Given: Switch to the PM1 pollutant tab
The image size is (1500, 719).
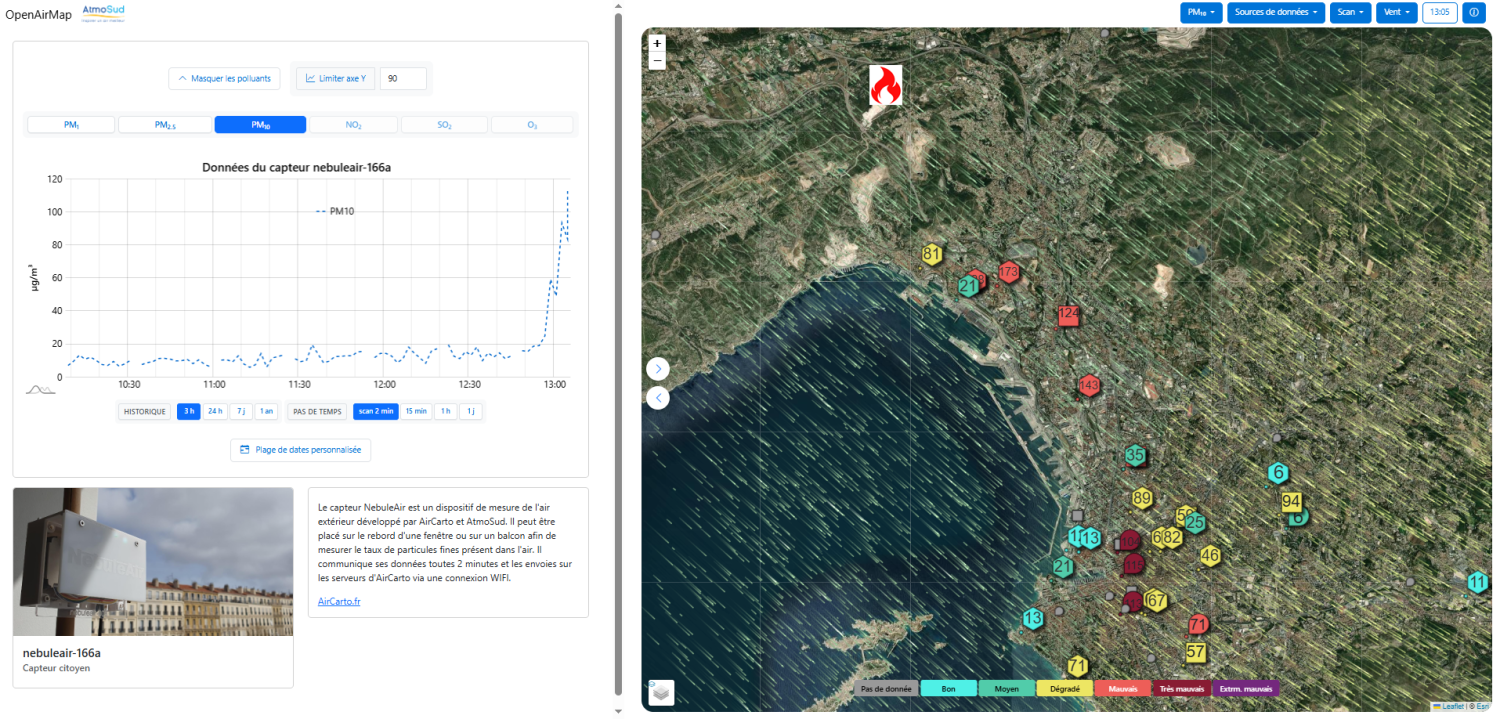Looking at the screenshot, I should [71, 125].
